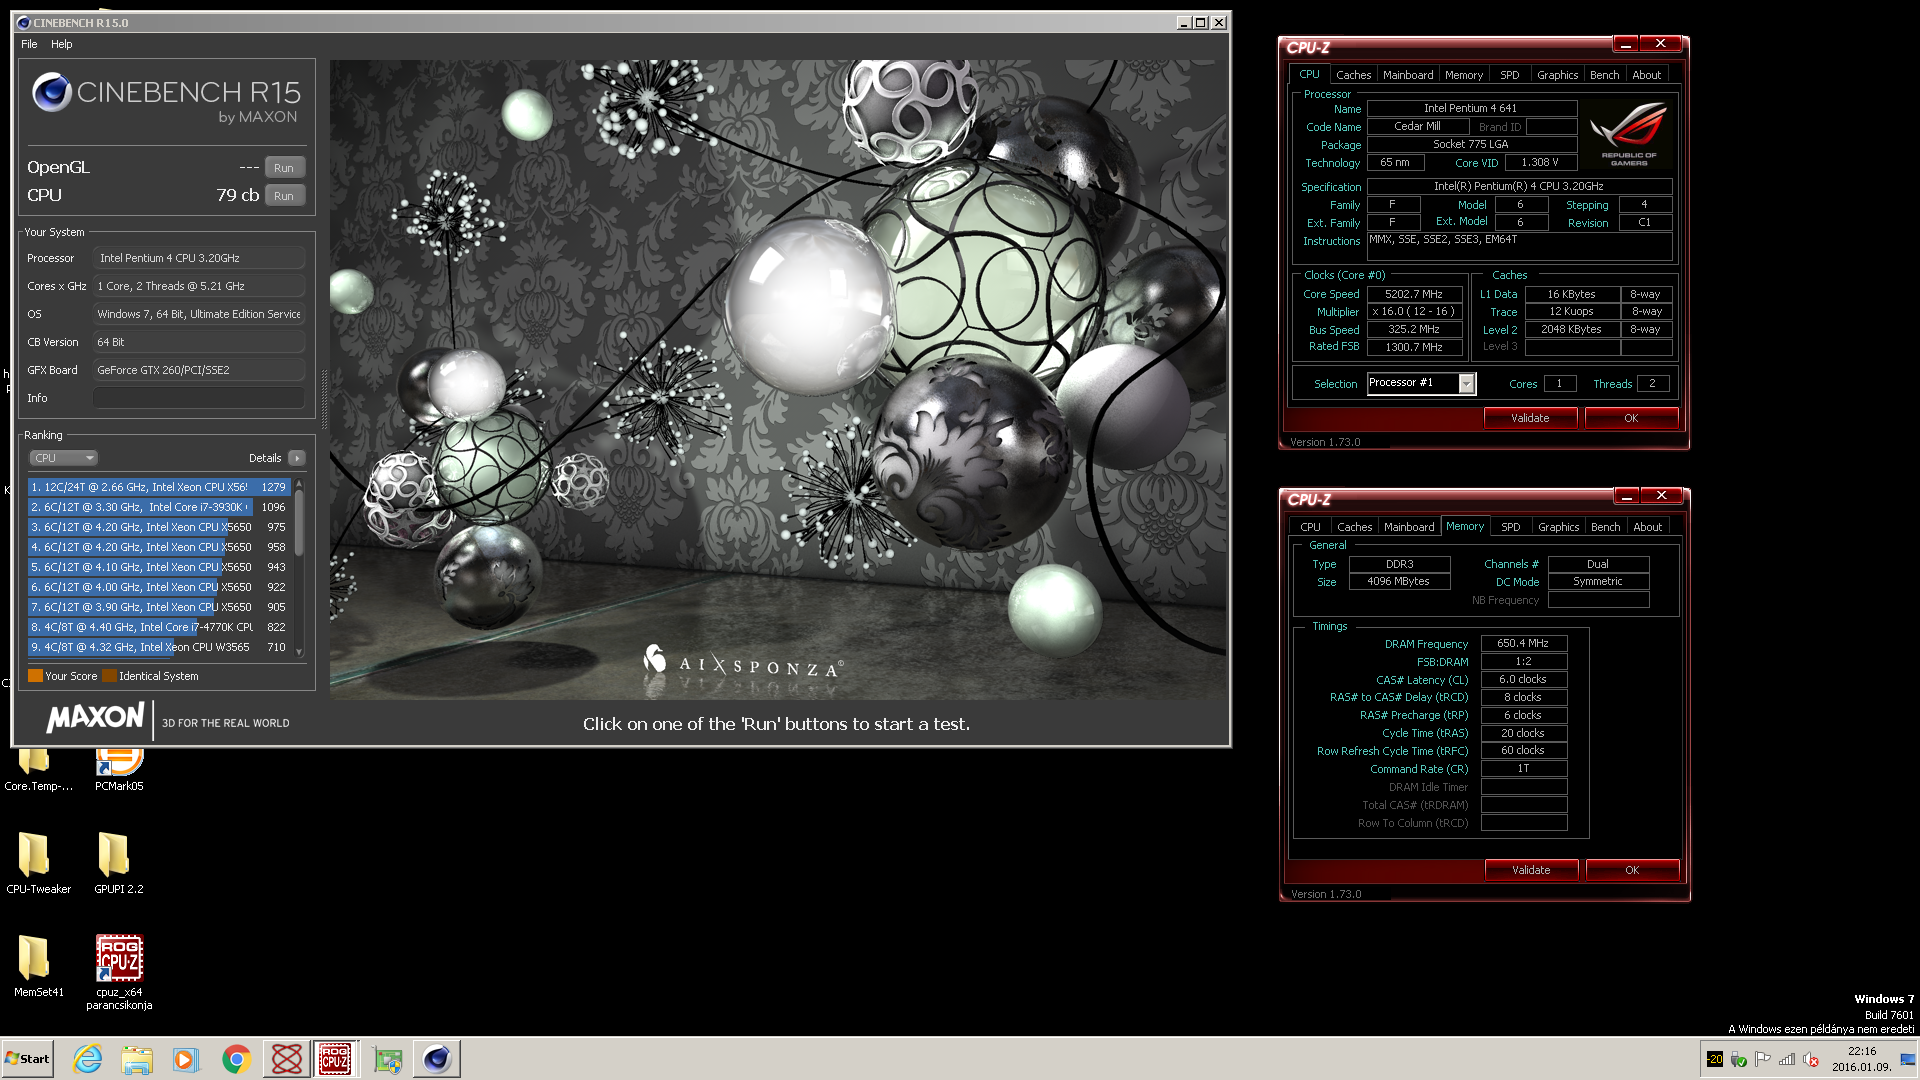Open Bench tab in upper CPU-Z
This screenshot has height=1080, width=1920.
pyautogui.click(x=1605, y=75)
